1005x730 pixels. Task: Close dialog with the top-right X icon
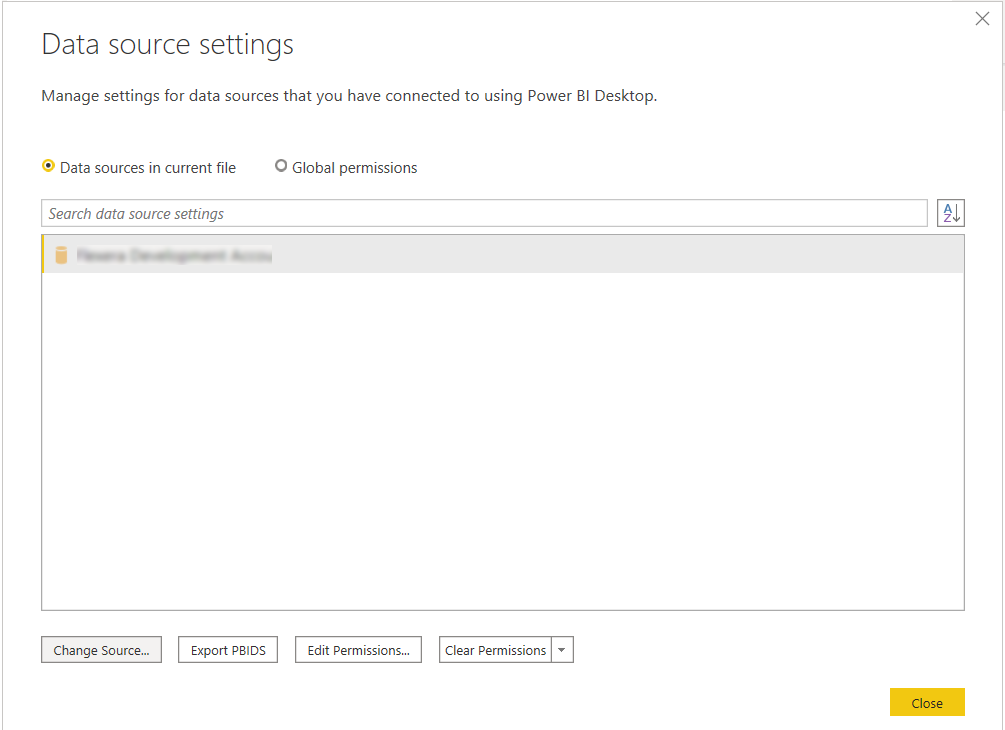tap(982, 19)
